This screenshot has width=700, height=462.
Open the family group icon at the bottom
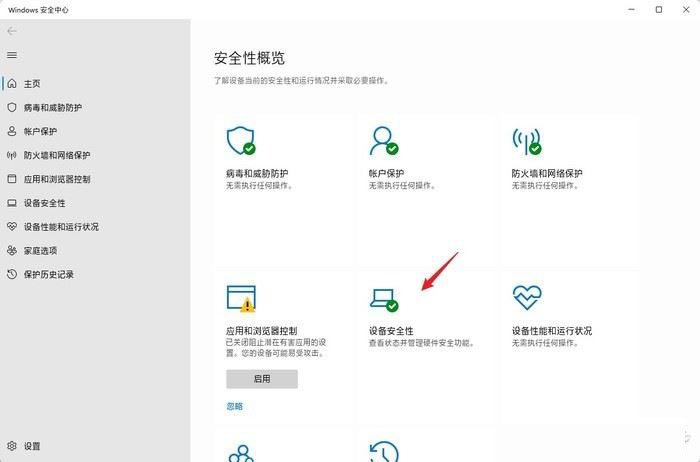[x=241, y=453]
